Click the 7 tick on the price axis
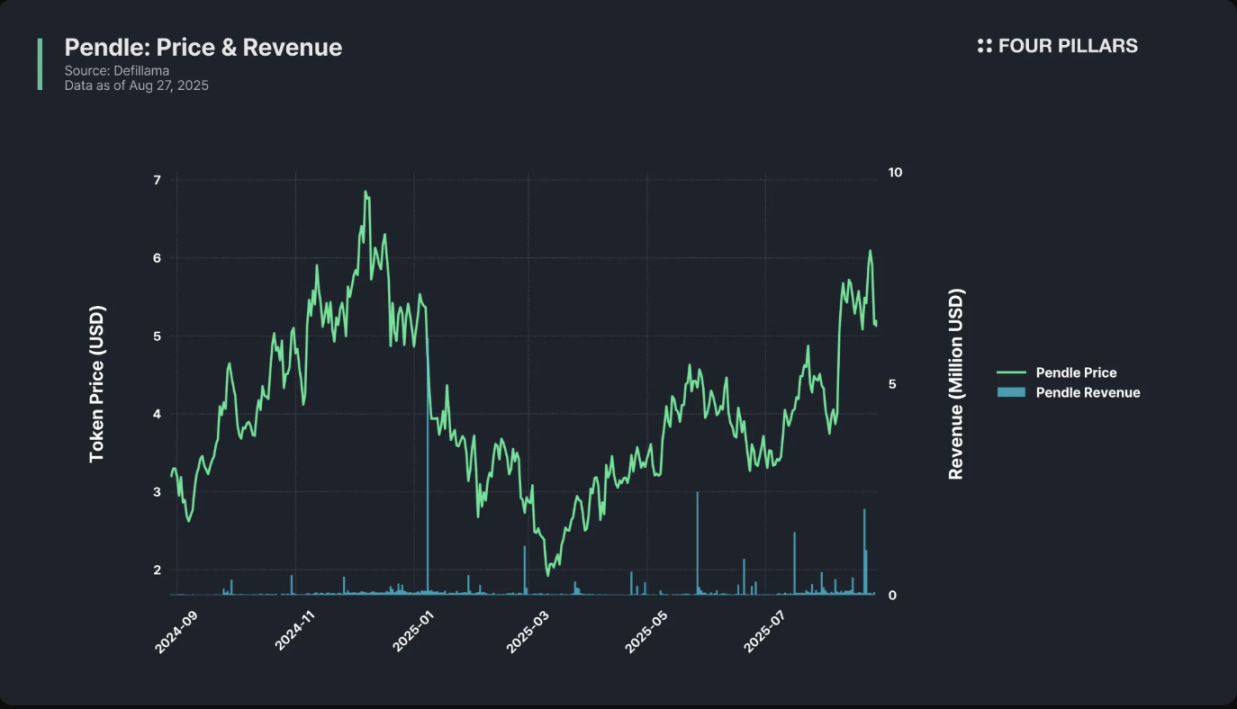The image size is (1237, 709). click(x=156, y=180)
